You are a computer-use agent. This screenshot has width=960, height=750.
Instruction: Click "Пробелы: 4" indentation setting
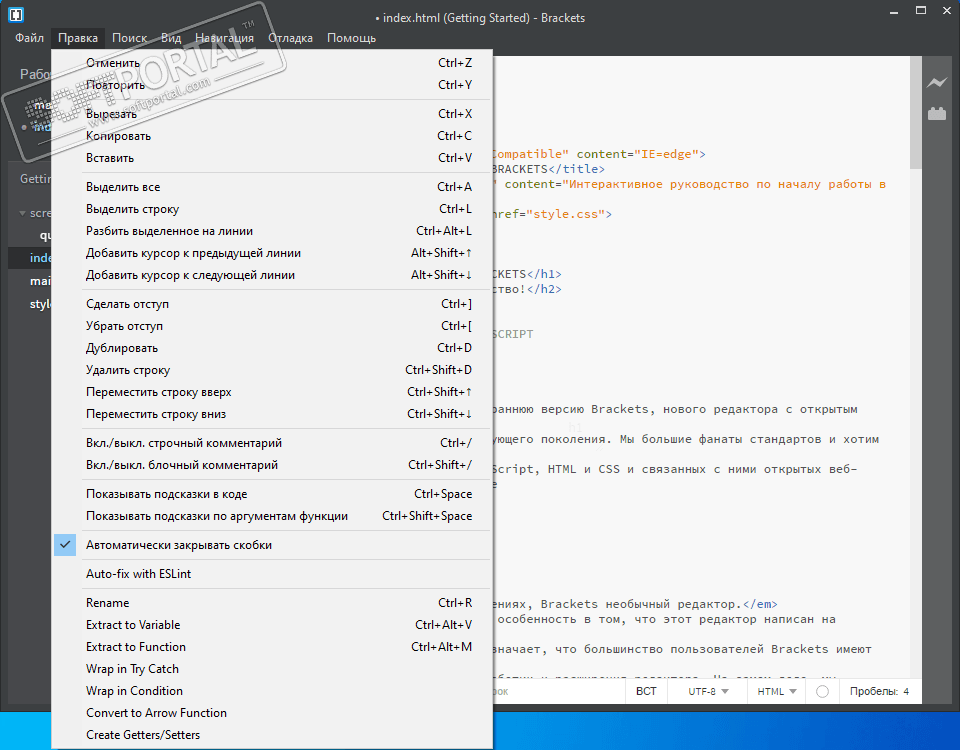[x=879, y=691]
